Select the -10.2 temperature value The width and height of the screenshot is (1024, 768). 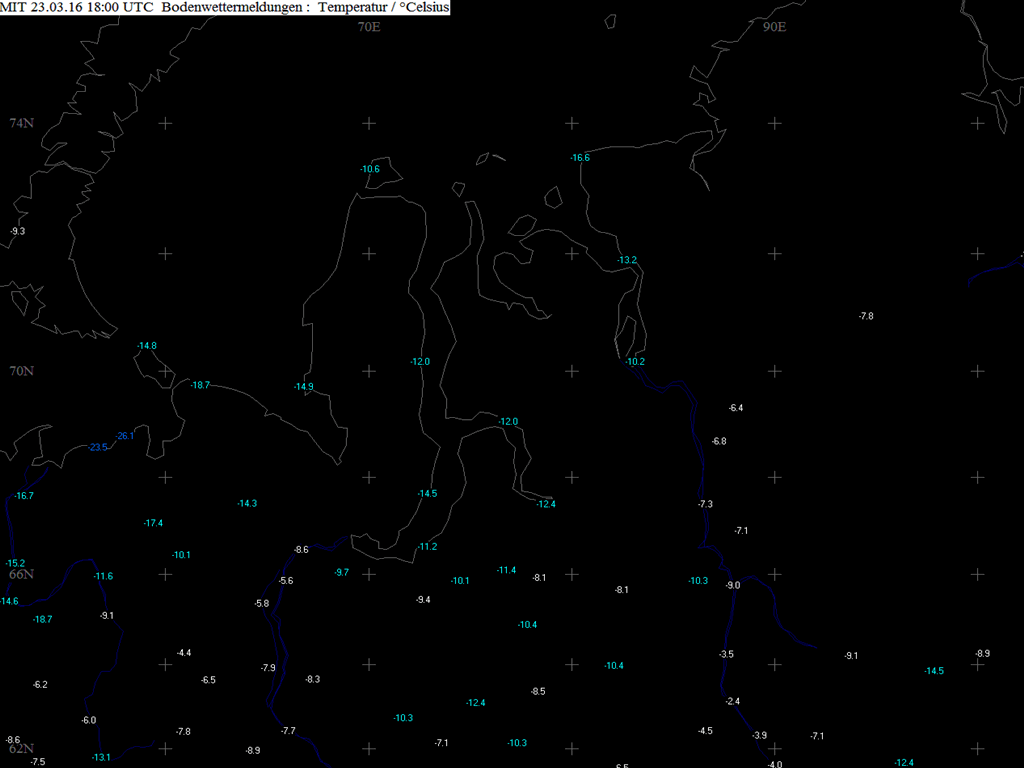coord(635,362)
